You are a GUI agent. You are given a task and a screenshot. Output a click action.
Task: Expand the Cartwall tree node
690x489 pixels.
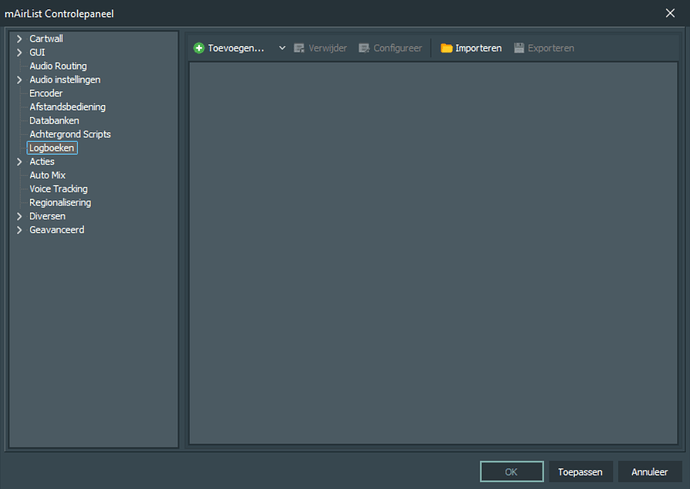[19, 39]
